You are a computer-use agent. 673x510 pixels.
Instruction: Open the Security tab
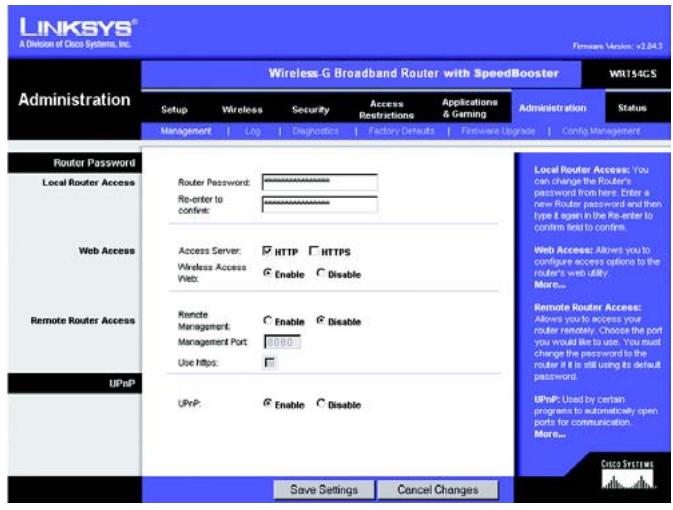click(x=310, y=109)
